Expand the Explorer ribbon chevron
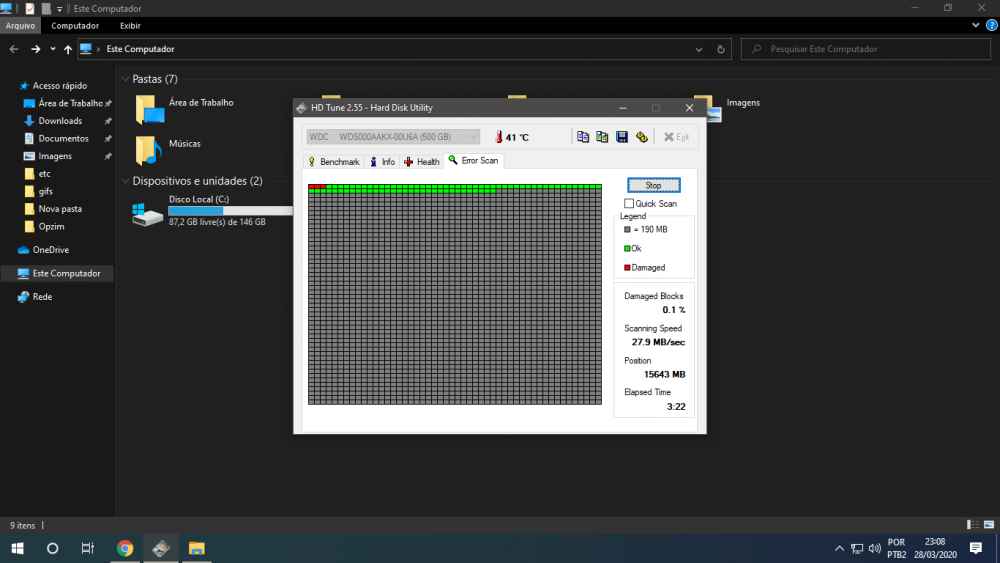Viewport: 1000px width, 563px height. [976, 25]
